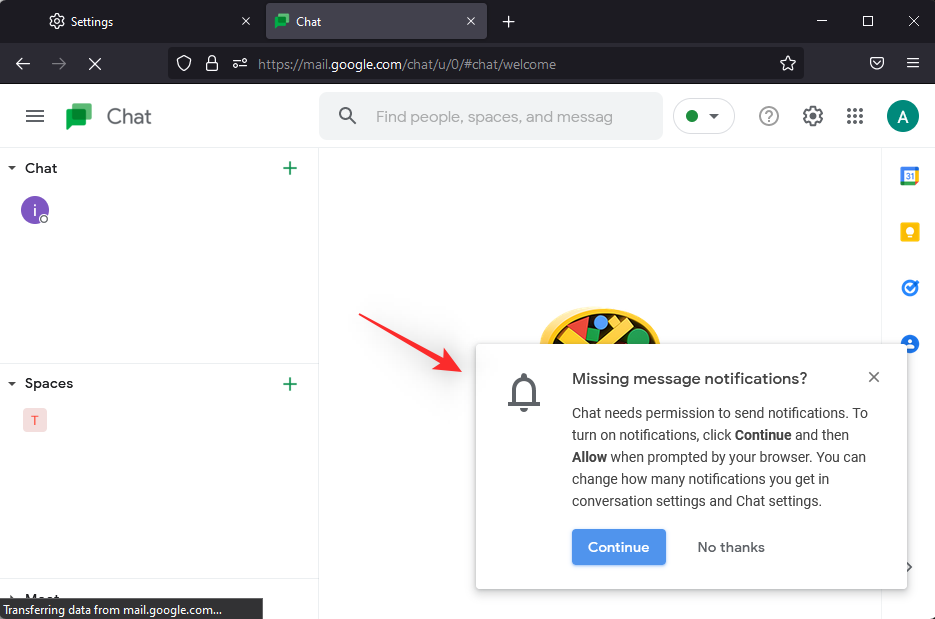935x619 pixels.
Task: Click the help question mark icon
Action: coord(768,116)
